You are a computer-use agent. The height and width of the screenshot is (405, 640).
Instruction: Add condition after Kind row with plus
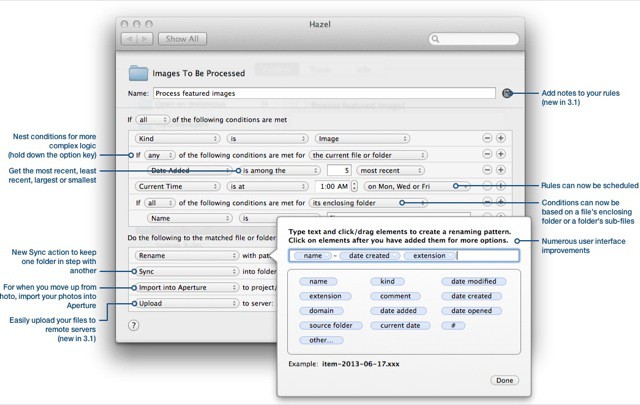coord(501,139)
